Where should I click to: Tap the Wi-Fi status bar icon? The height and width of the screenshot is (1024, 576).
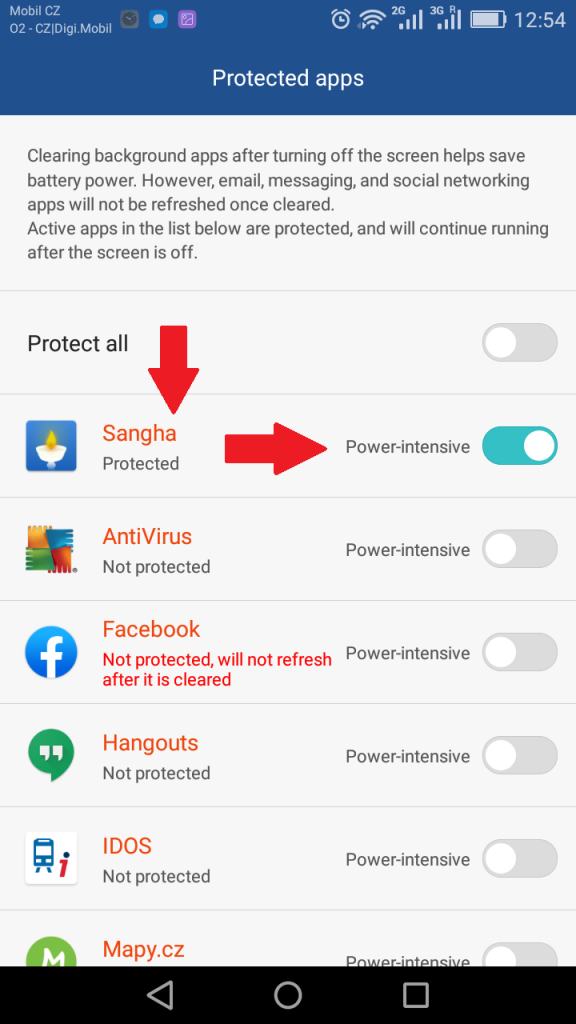tap(372, 20)
